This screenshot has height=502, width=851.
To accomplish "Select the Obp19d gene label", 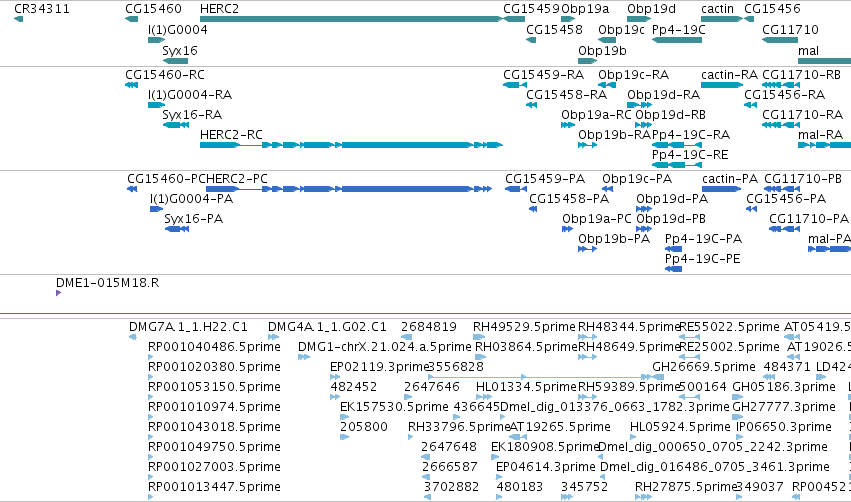I will point(651,9).
